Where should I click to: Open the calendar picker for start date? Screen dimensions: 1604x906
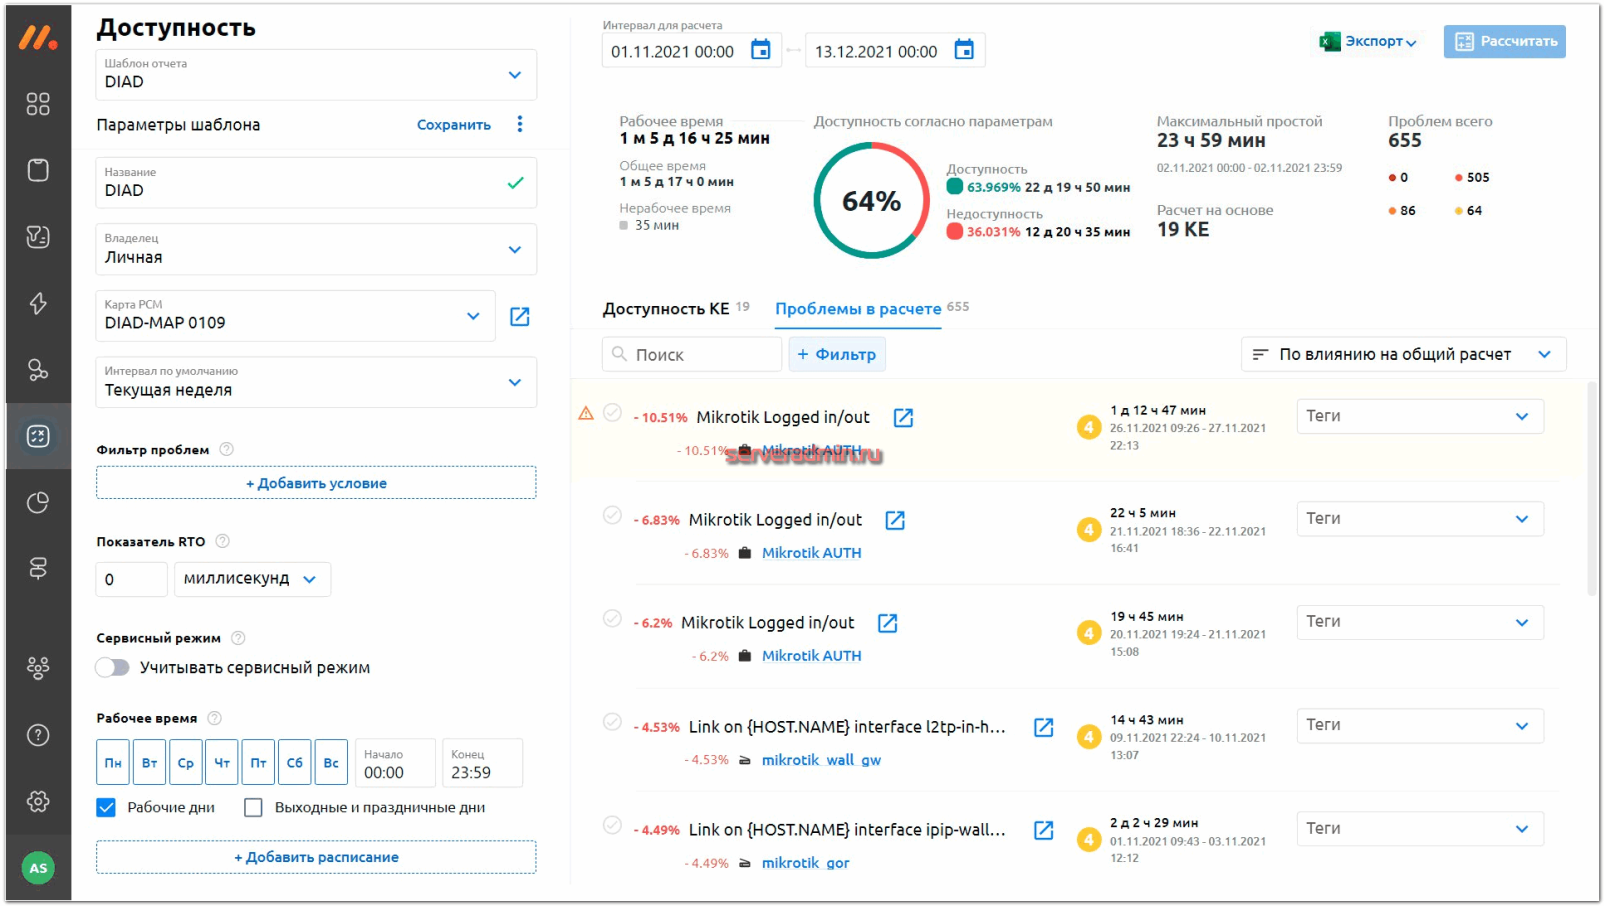(761, 50)
